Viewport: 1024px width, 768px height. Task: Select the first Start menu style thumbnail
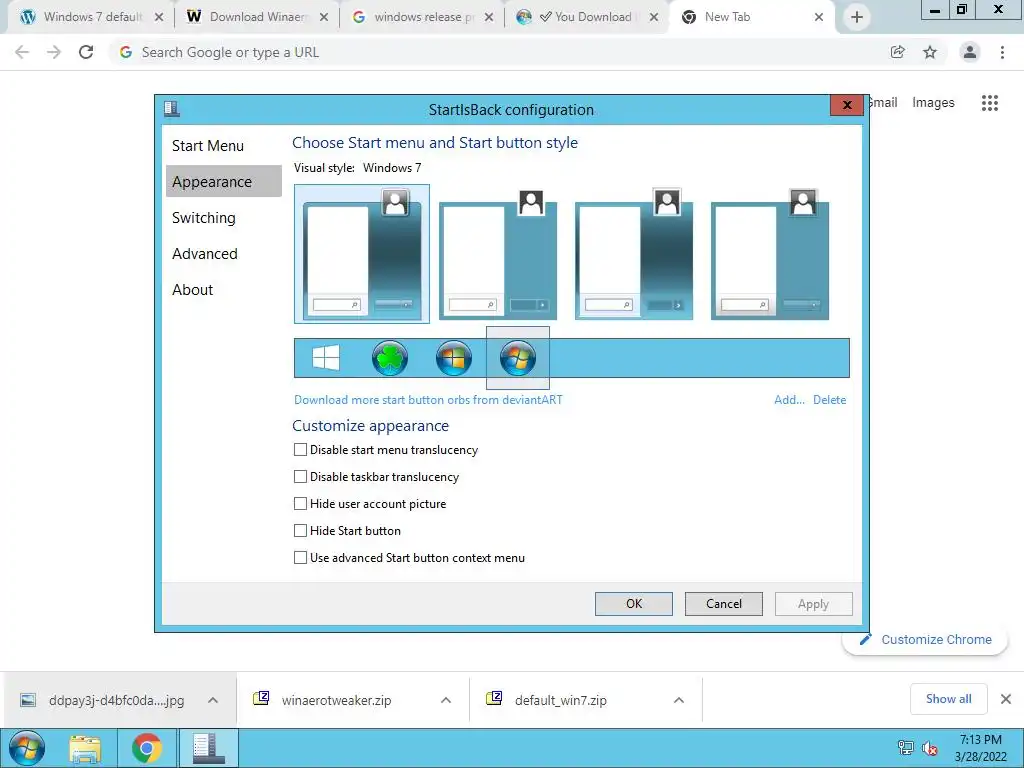(x=362, y=253)
